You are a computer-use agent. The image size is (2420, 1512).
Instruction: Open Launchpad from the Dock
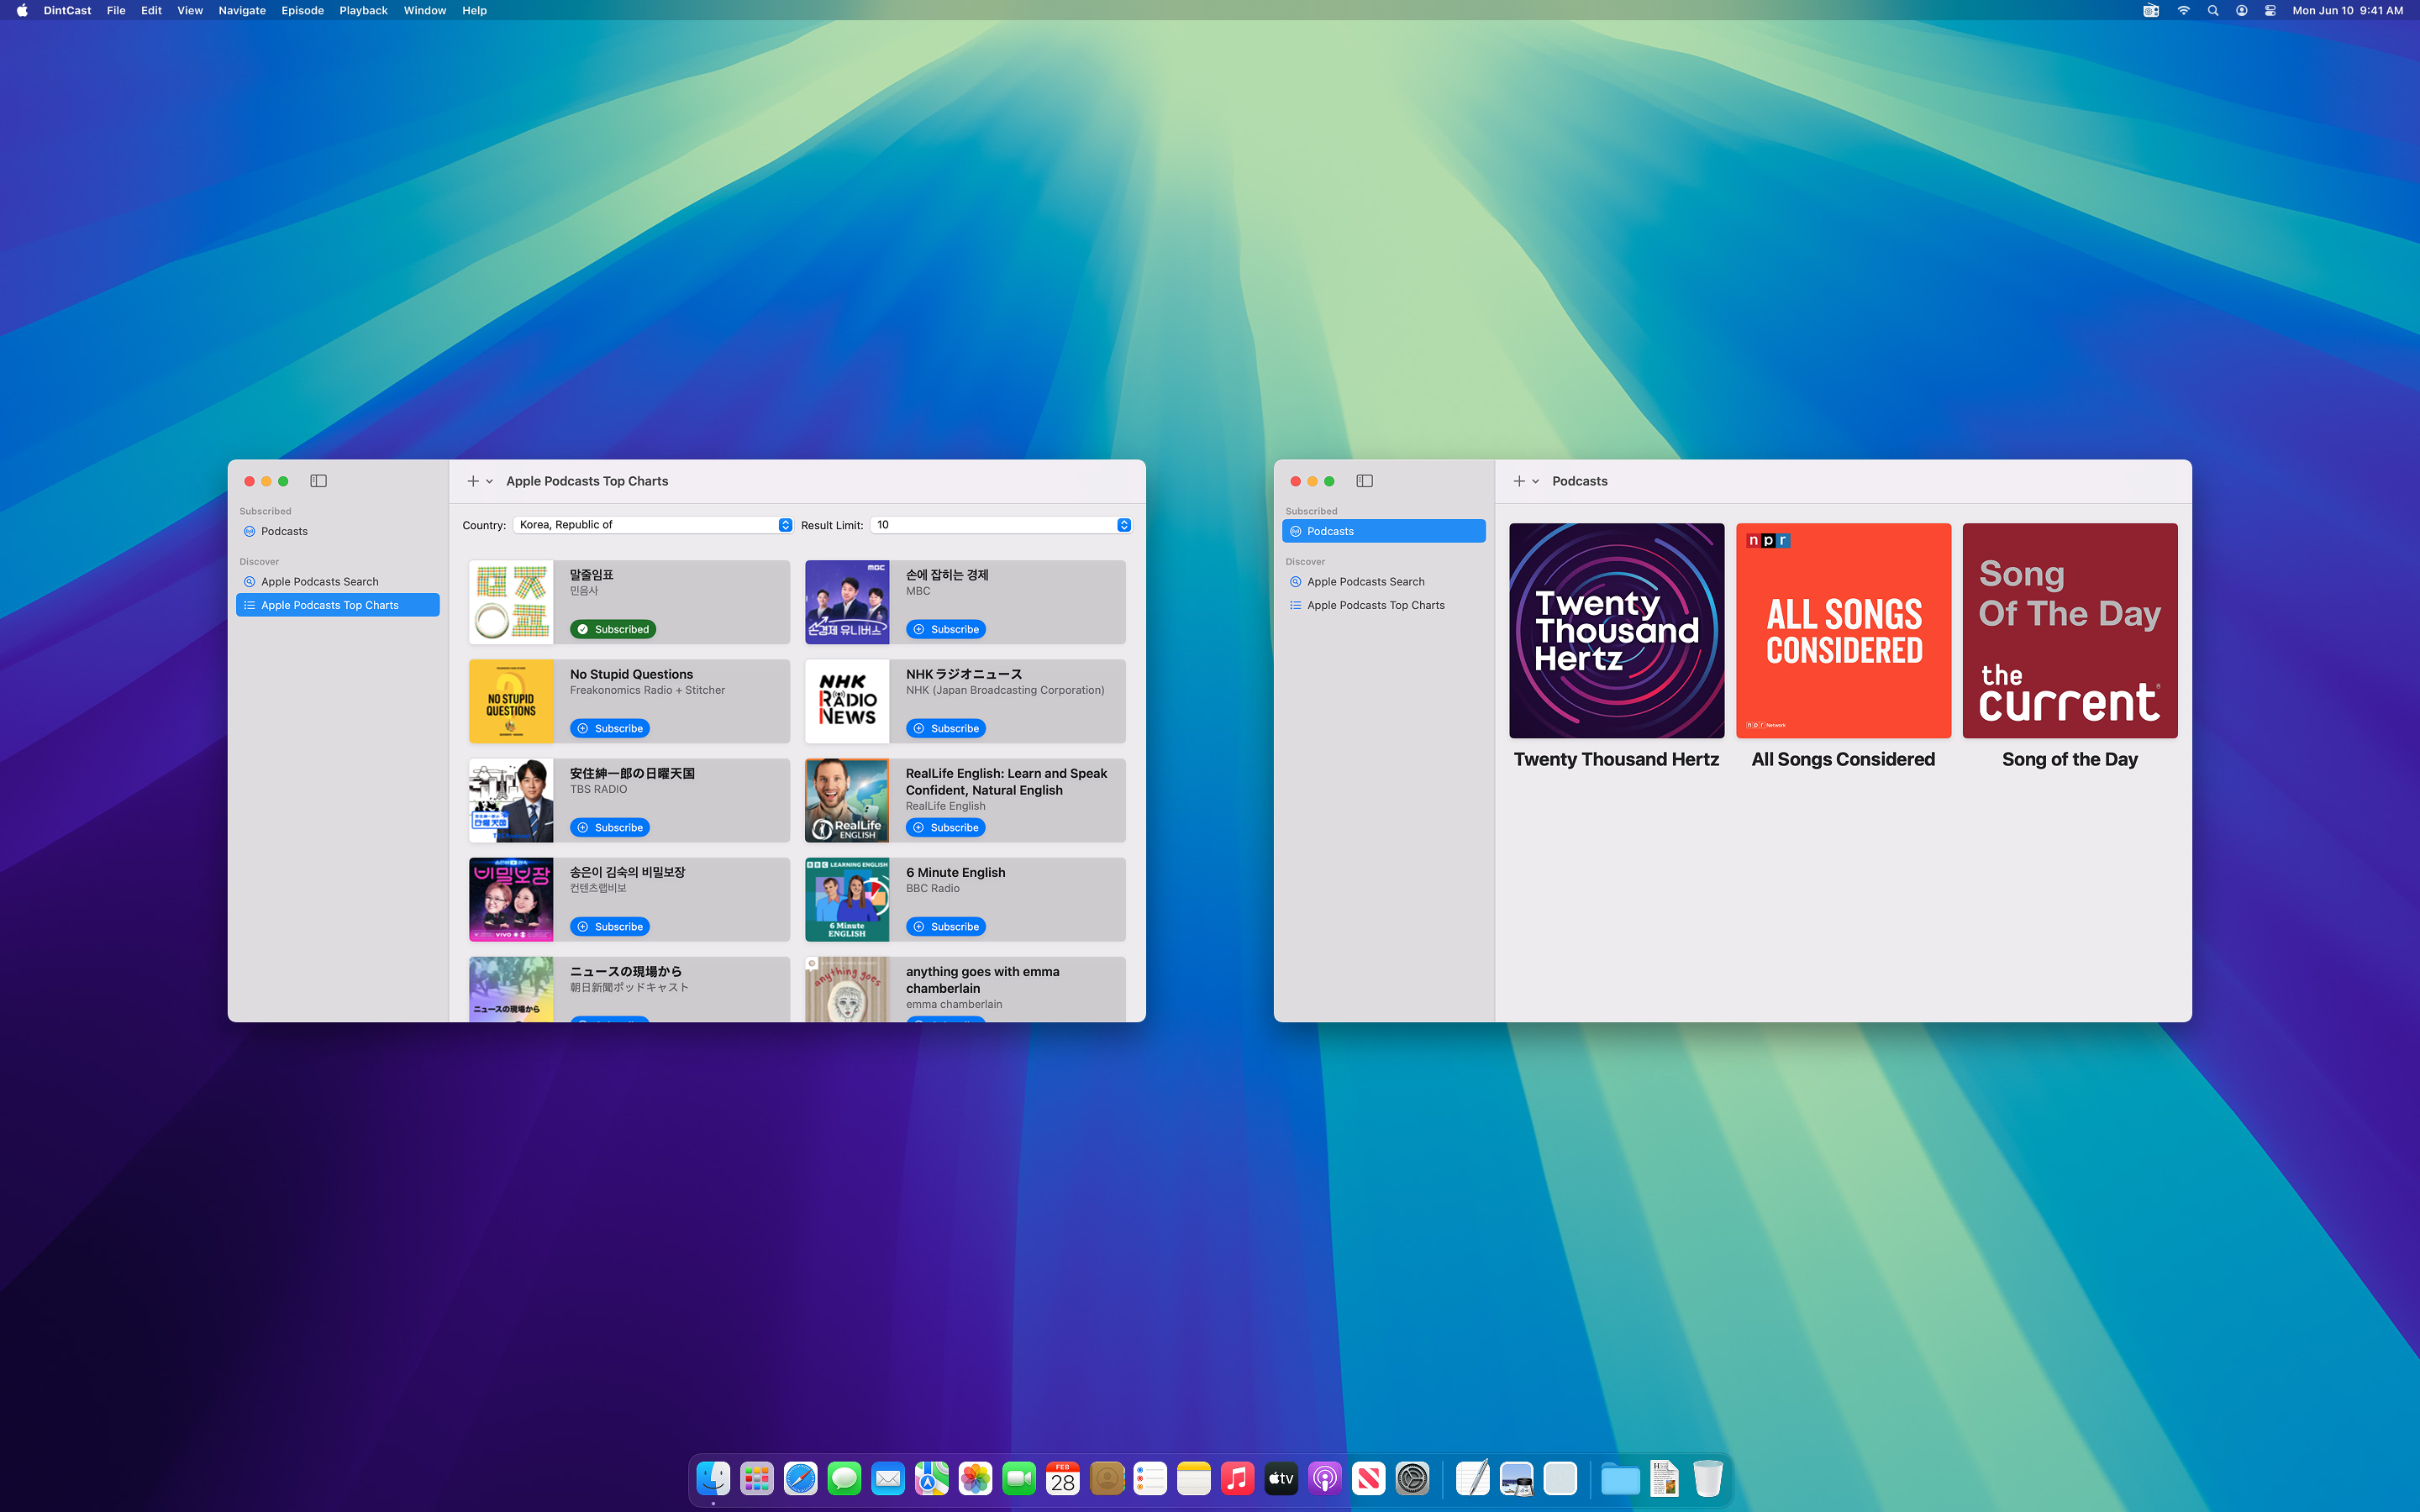(757, 1478)
